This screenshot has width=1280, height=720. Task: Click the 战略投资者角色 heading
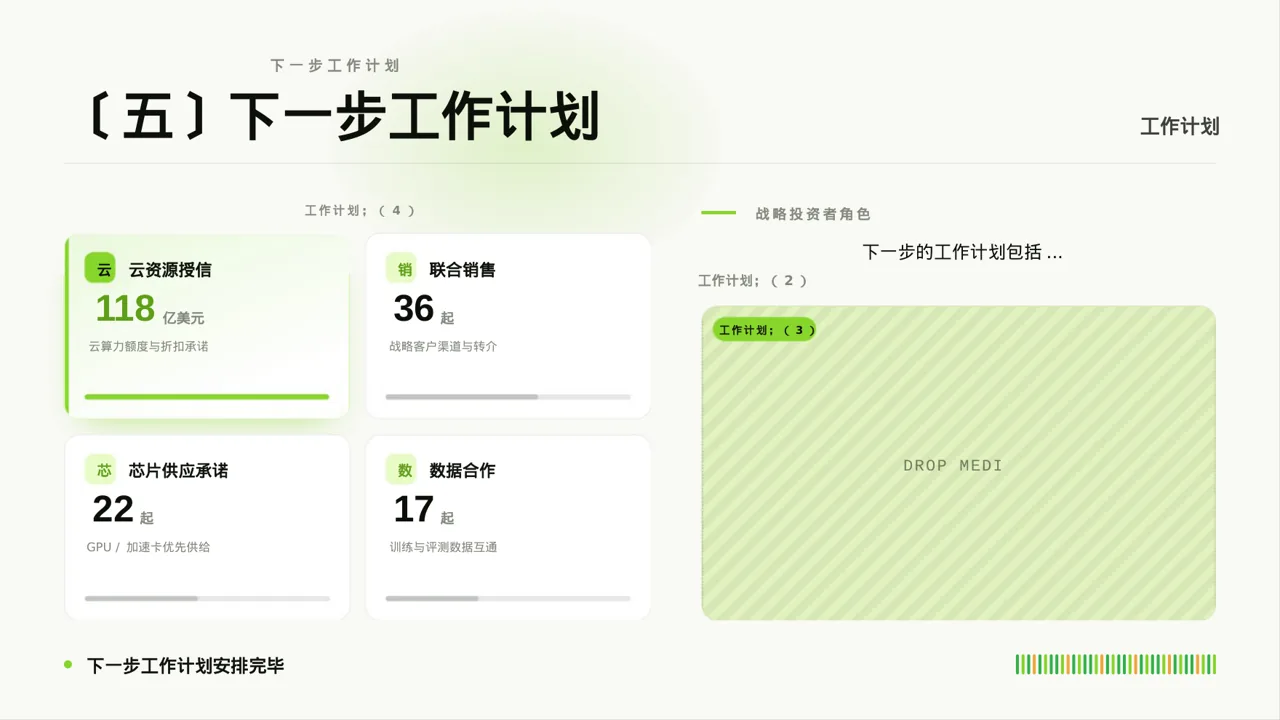point(813,214)
